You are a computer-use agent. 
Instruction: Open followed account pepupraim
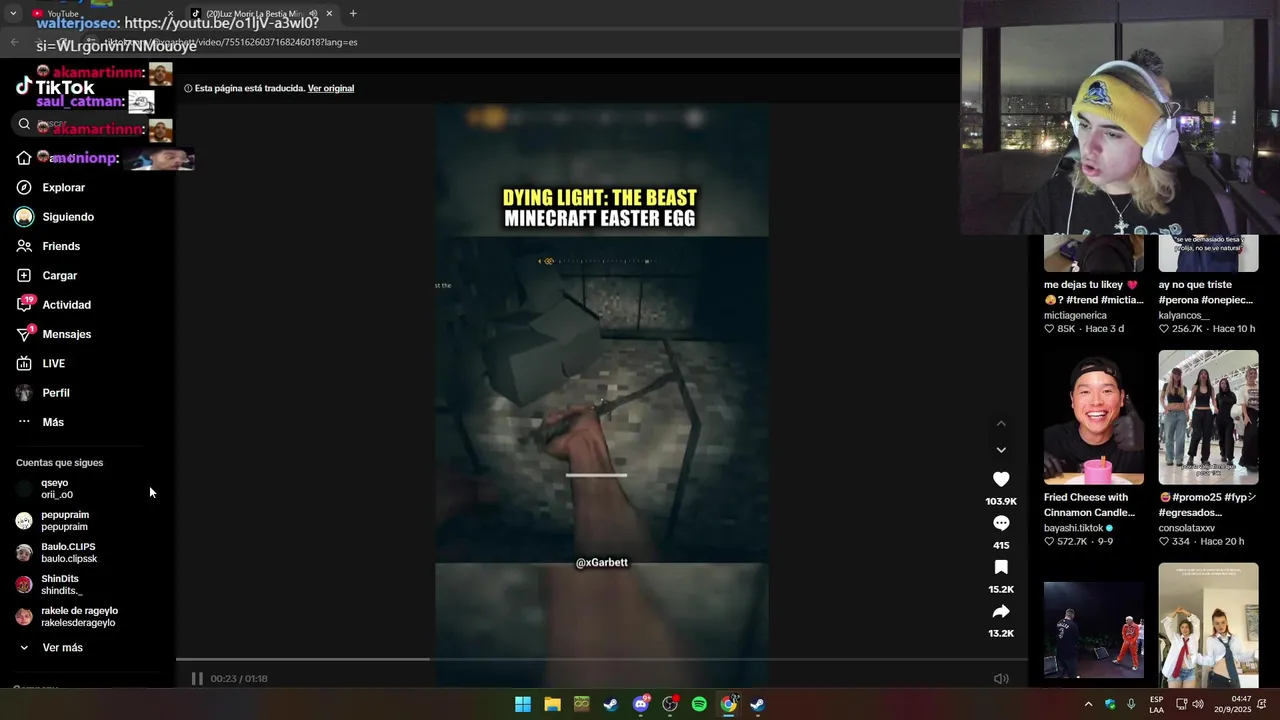[x=65, y=521]
